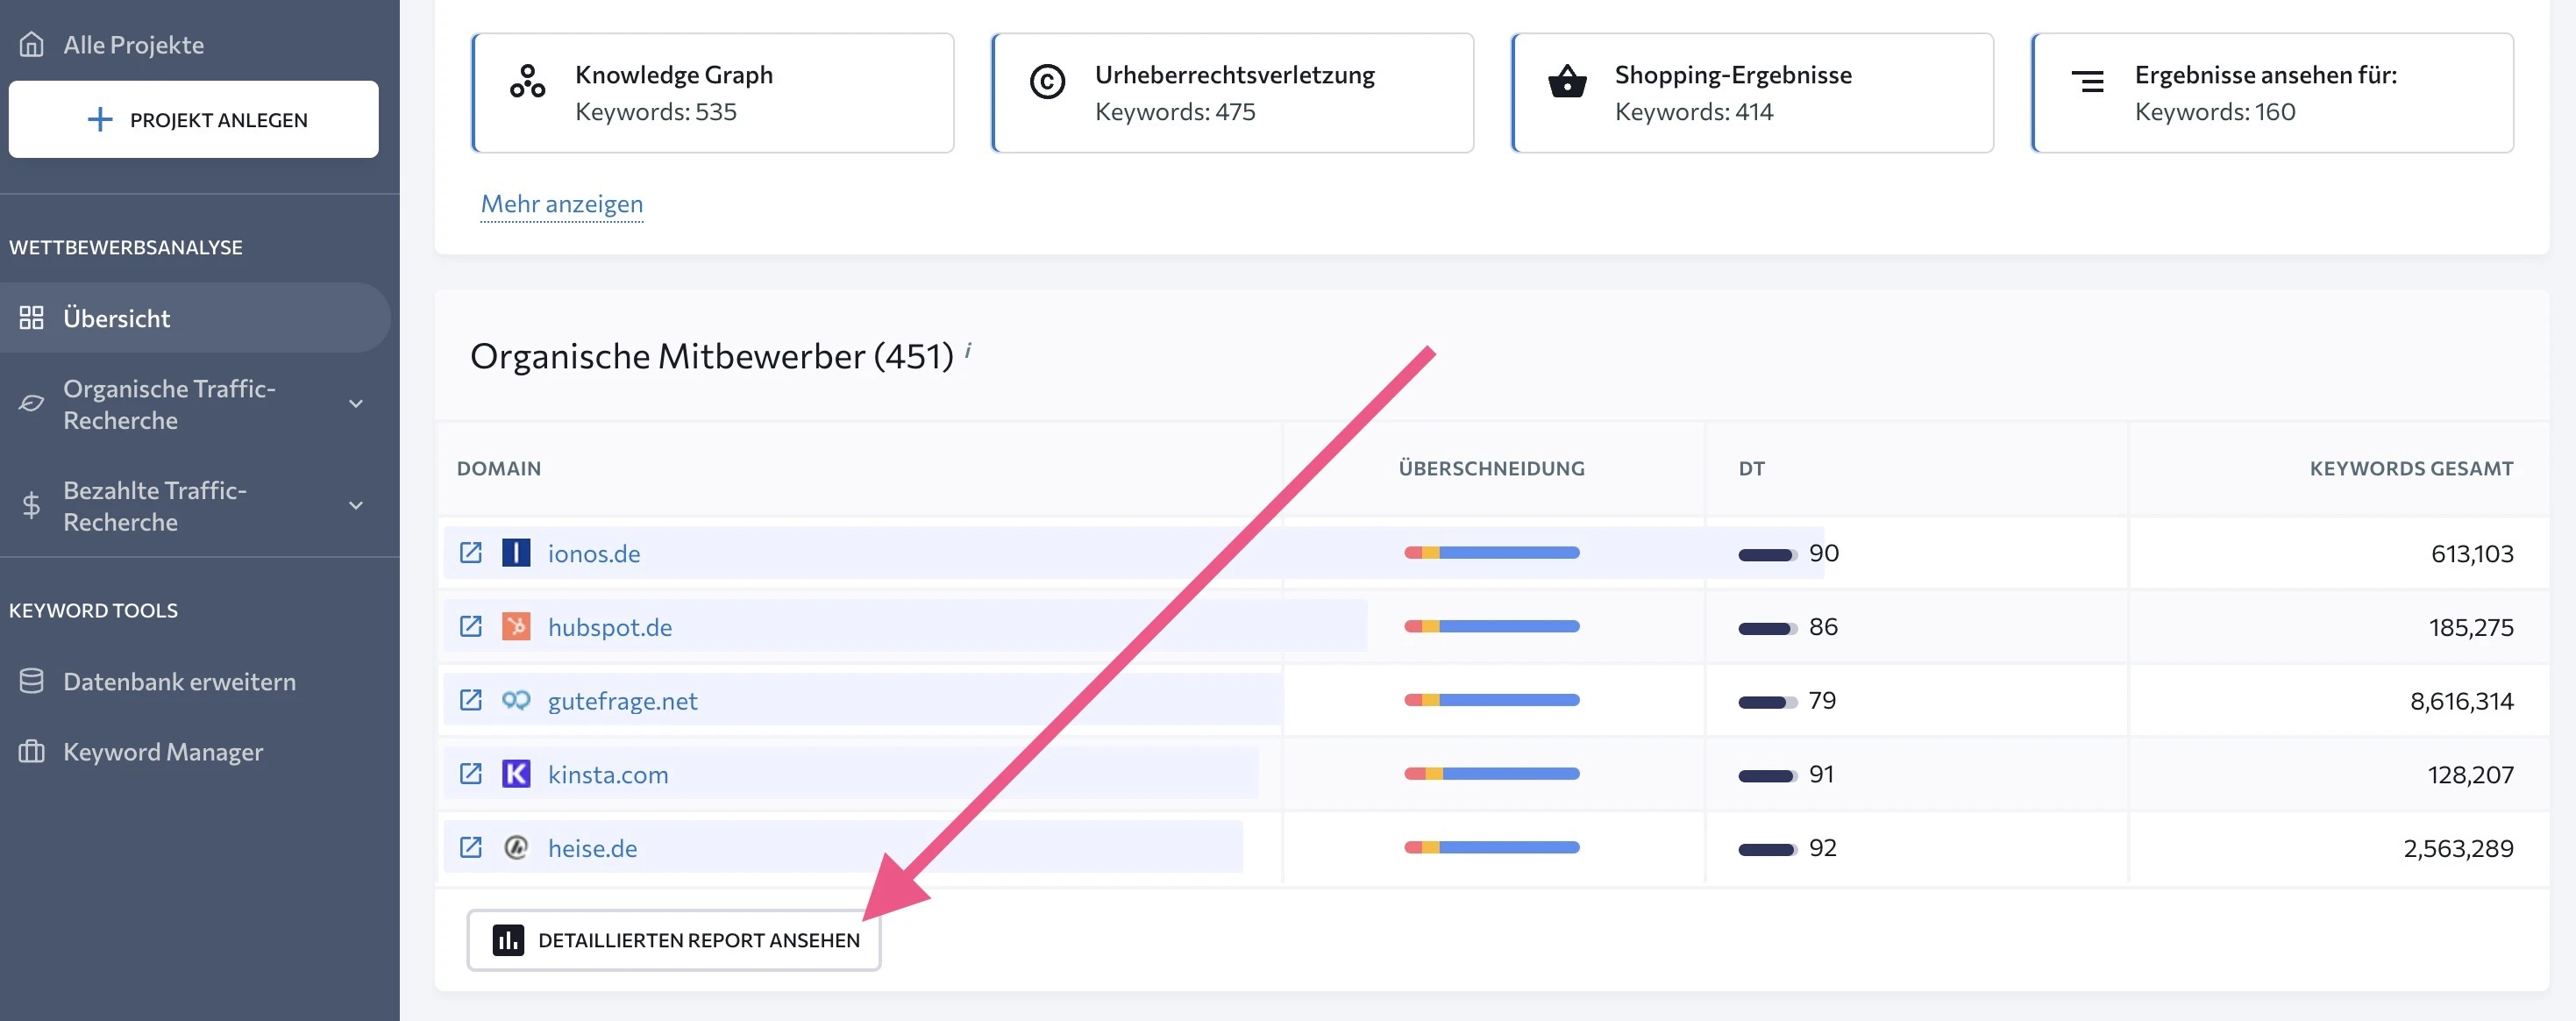Navigate to Alle Projekte
2576x1021 pixels.
pyautogui.click(x=133, y=44)
